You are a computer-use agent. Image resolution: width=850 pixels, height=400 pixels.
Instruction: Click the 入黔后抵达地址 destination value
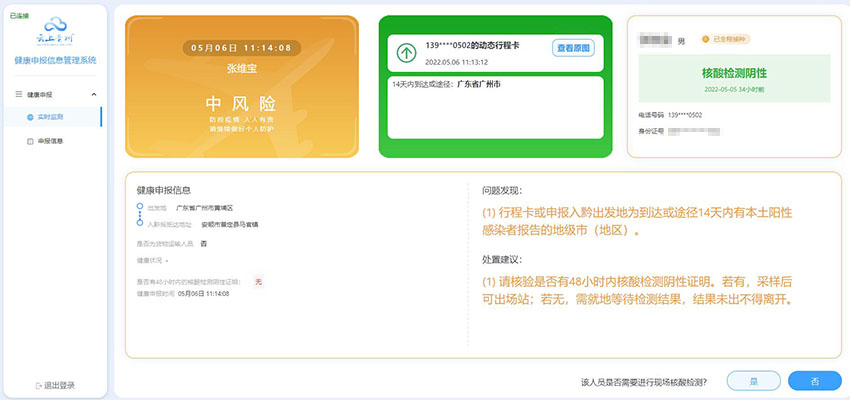pos(229,224)
